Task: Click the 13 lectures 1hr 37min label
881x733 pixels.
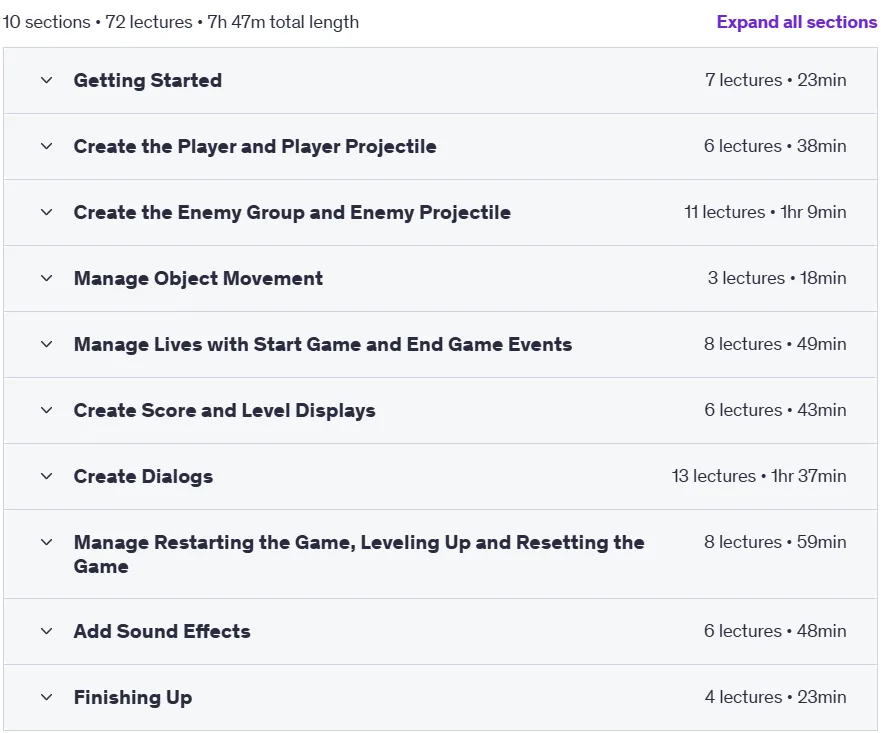Action: point(759,476)
